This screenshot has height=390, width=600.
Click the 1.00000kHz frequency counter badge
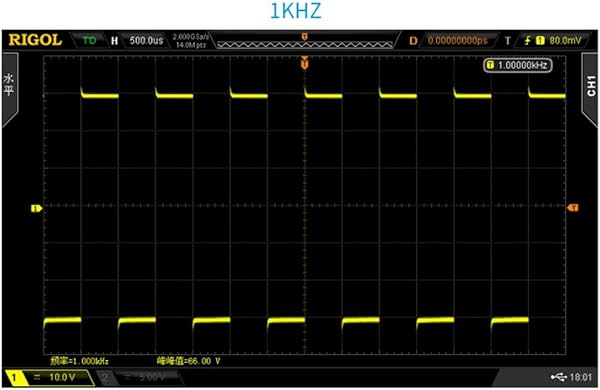pyautogui.click(x=518, y=65)
